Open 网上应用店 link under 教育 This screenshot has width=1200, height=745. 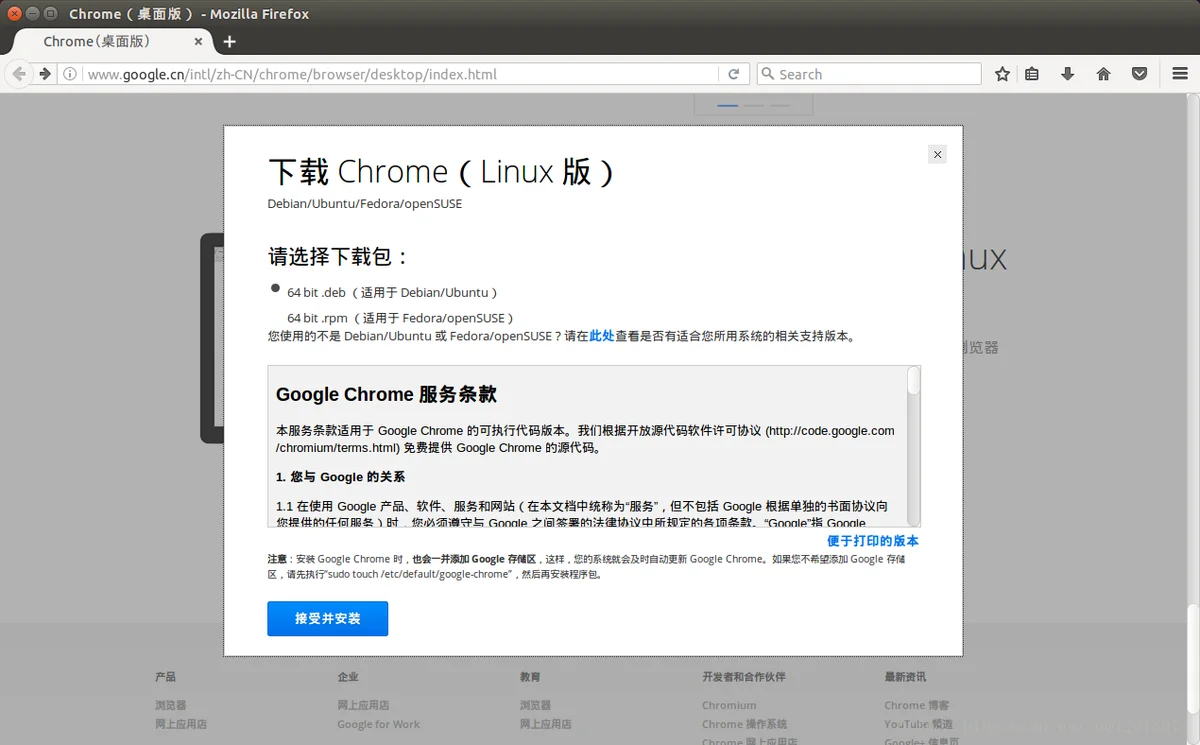546,724
